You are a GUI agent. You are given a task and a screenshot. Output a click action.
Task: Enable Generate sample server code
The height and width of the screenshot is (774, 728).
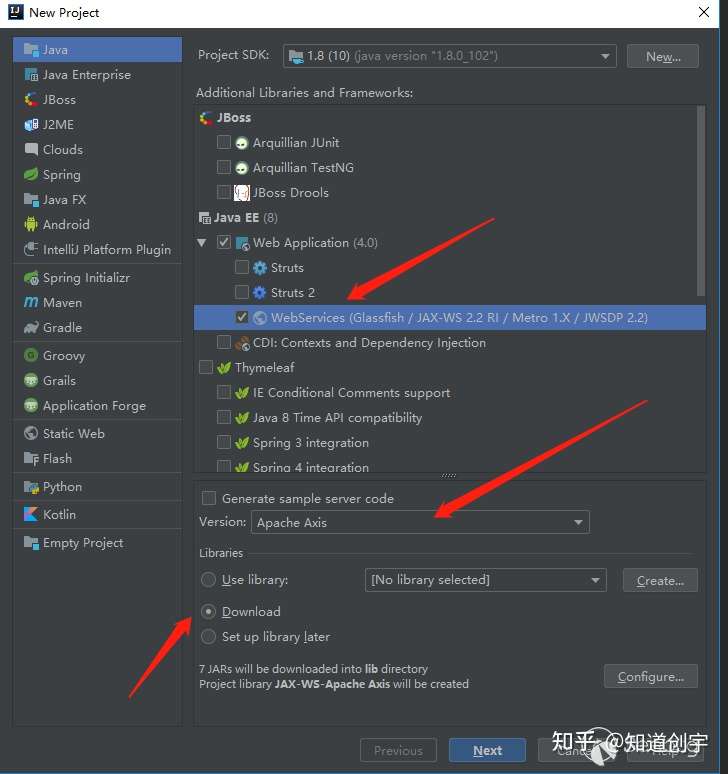coord(209,498)
